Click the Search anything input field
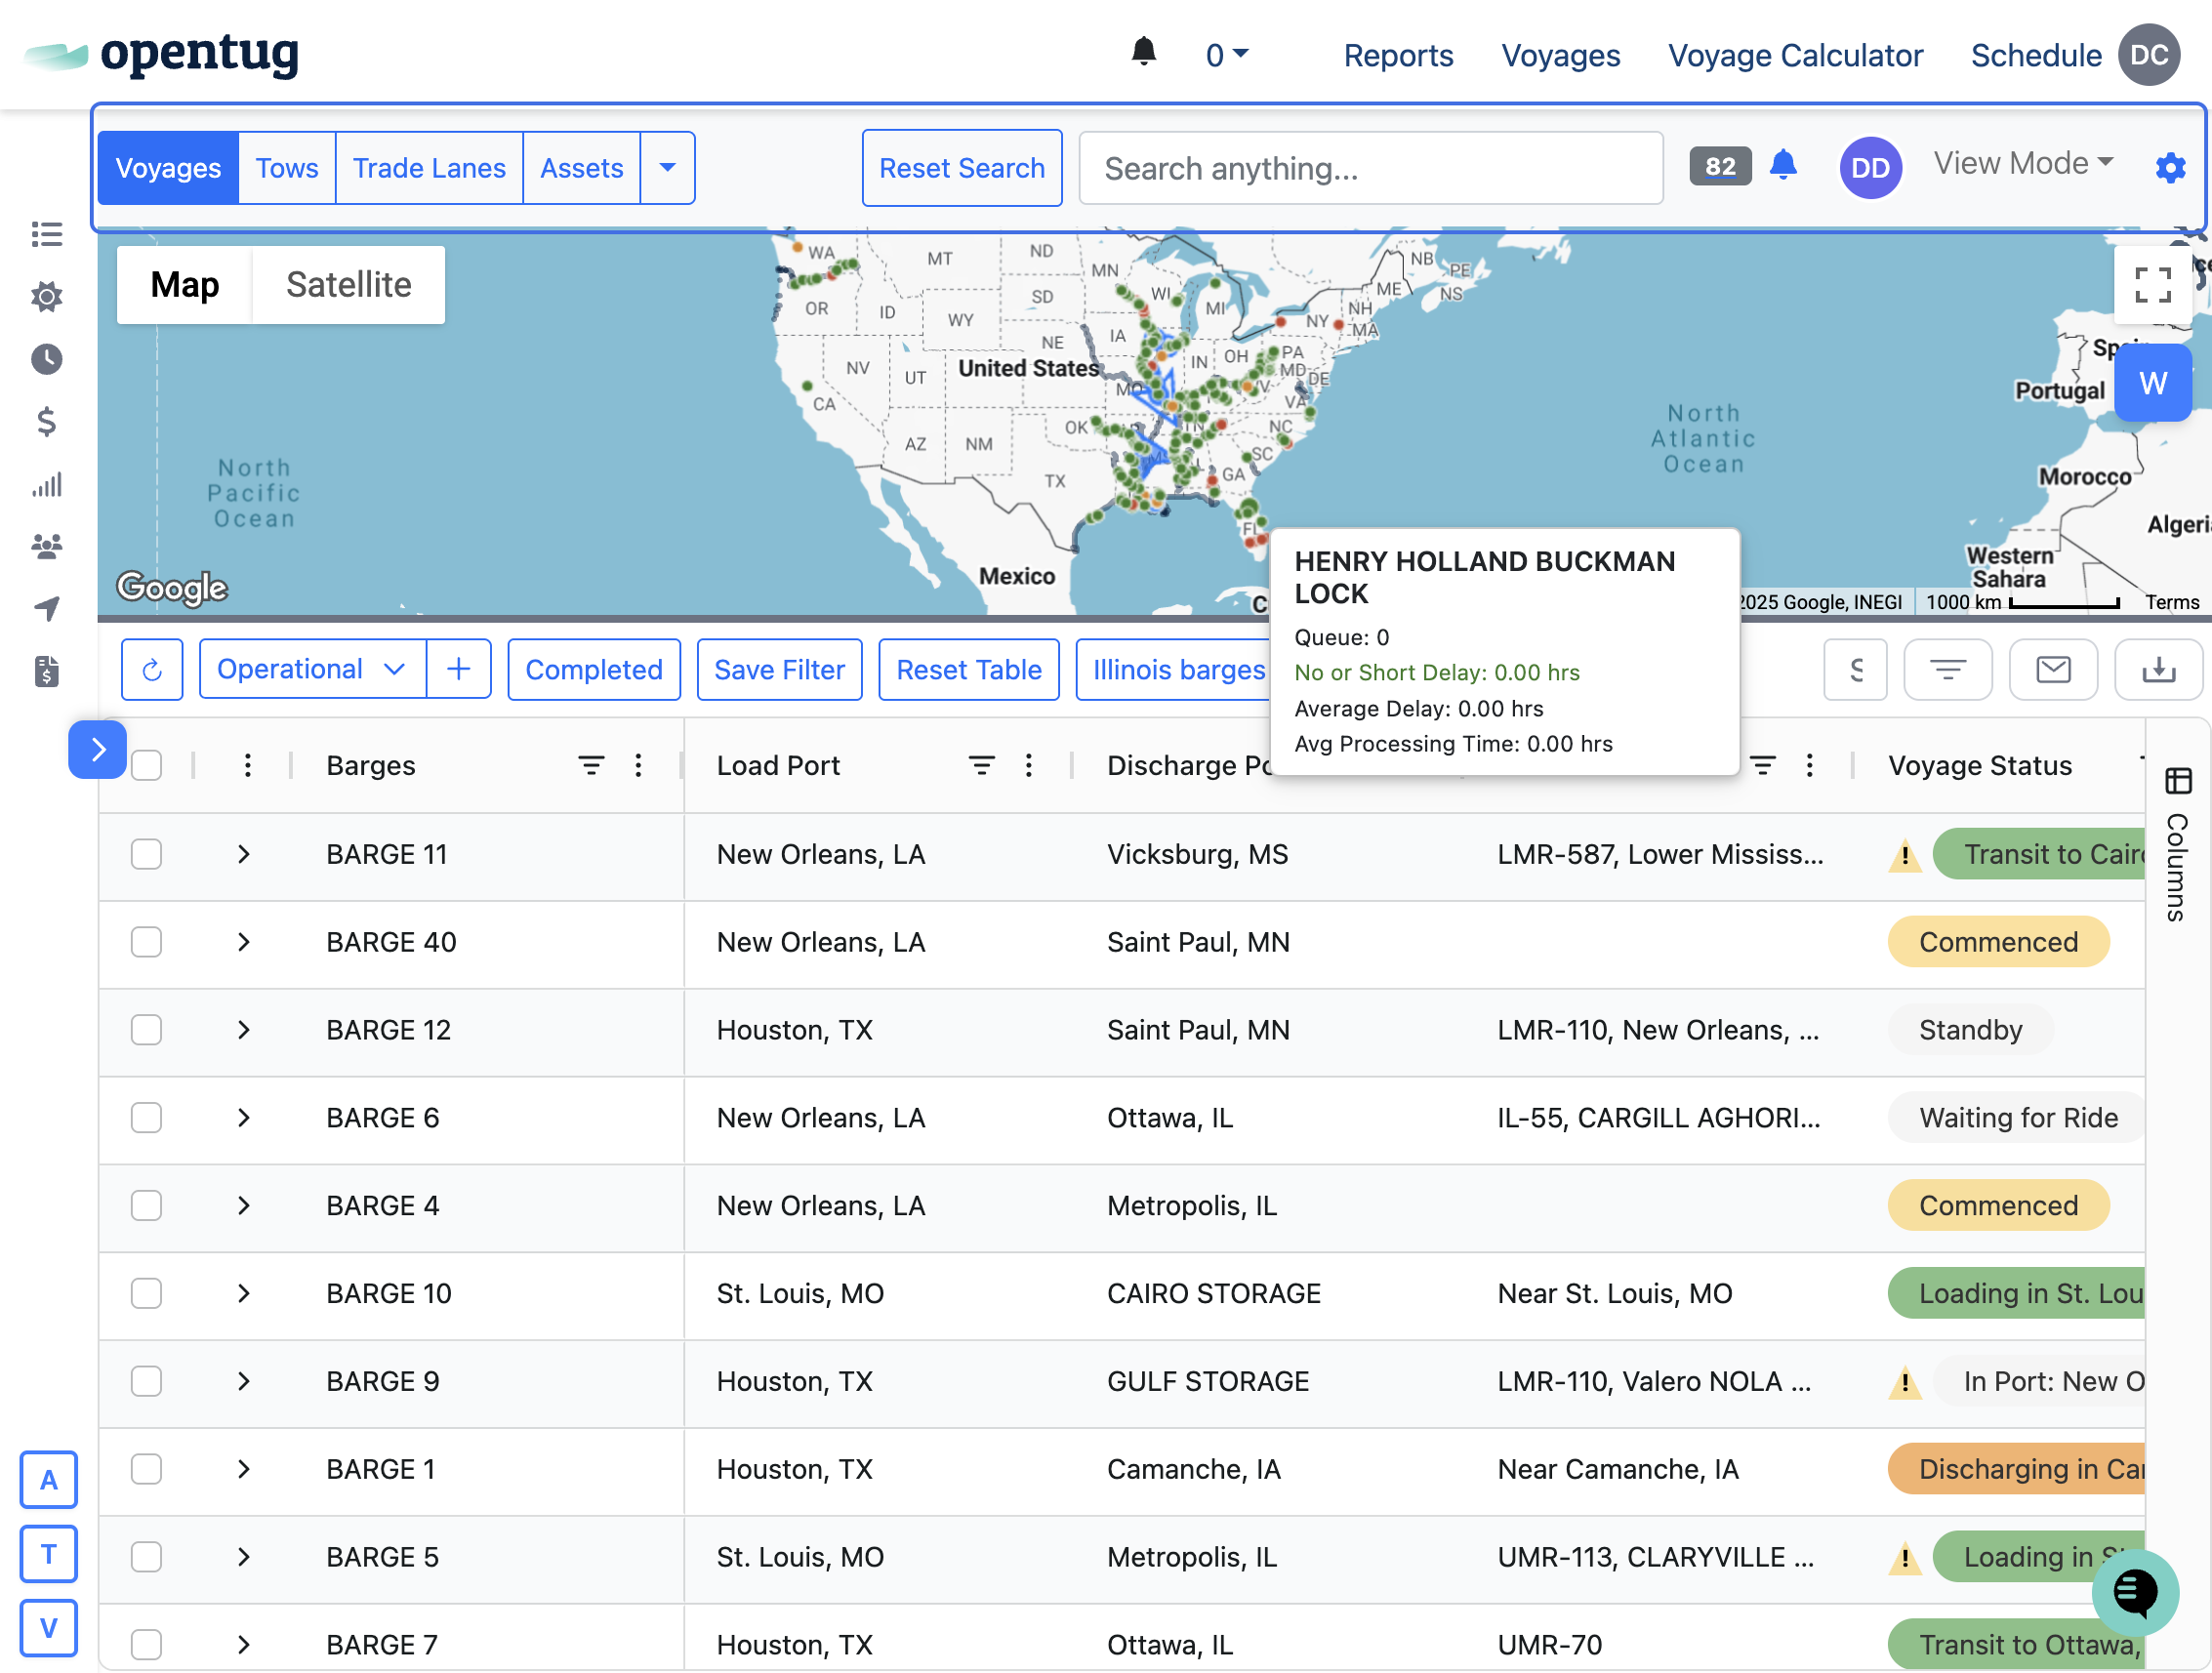This screenshot has width=2212, height=1673. 1370,168
